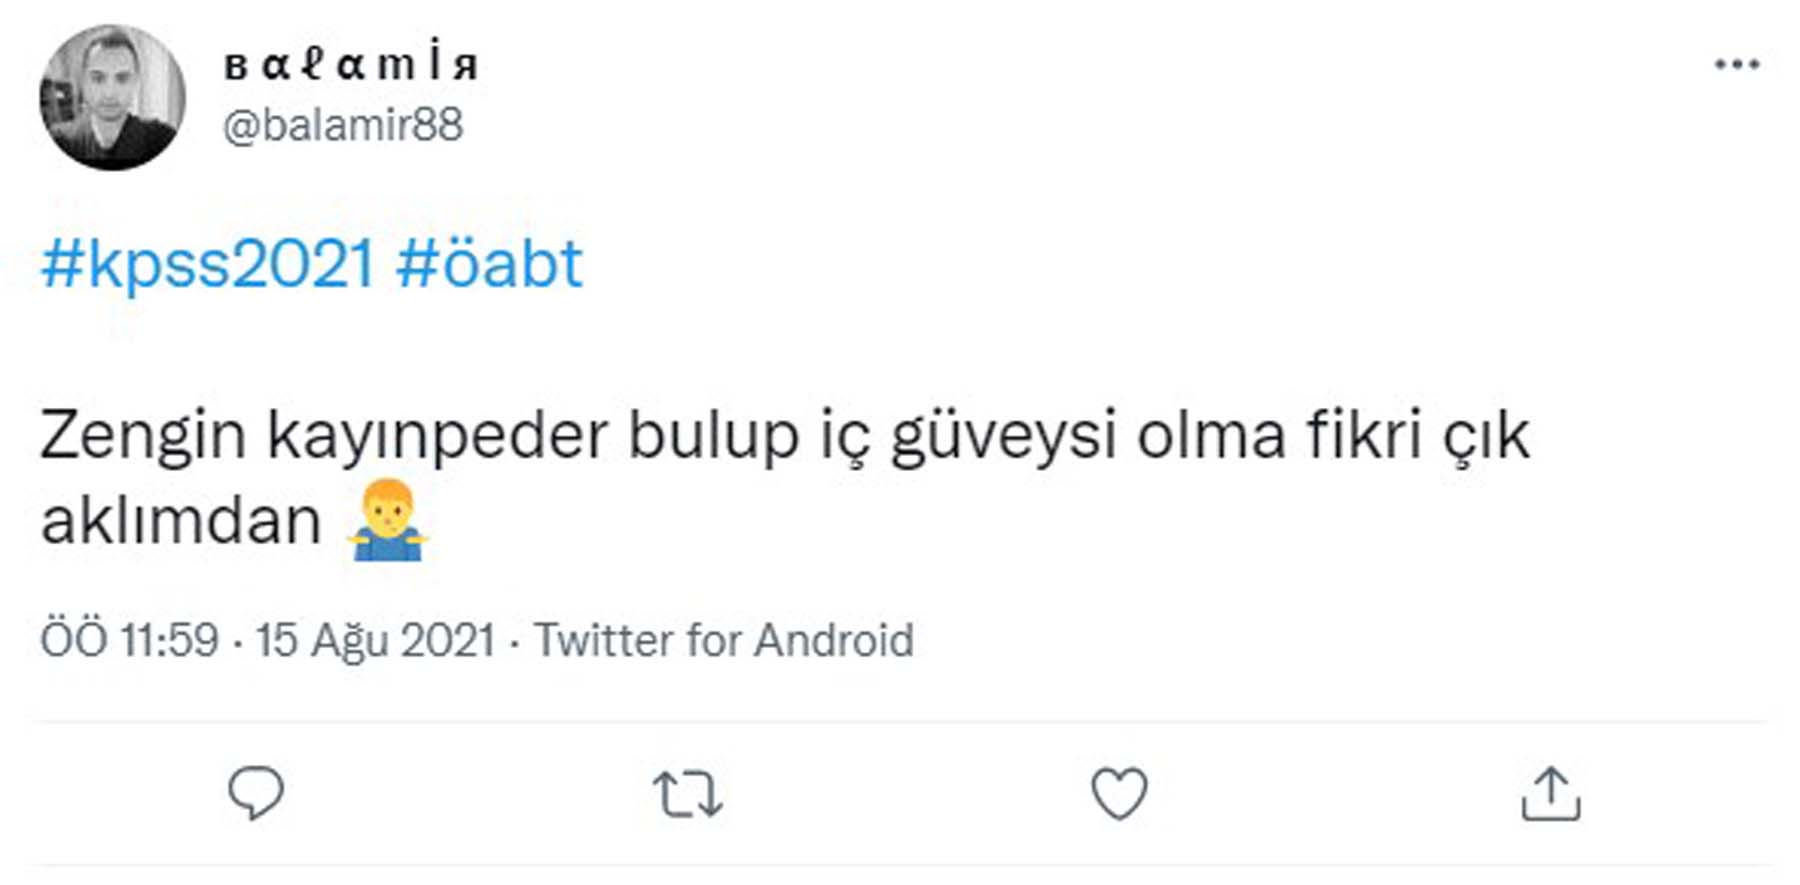1800x885 pixels.
Task: Expand the tweet actions via ellipsis
Action: tap(1737, 63)
